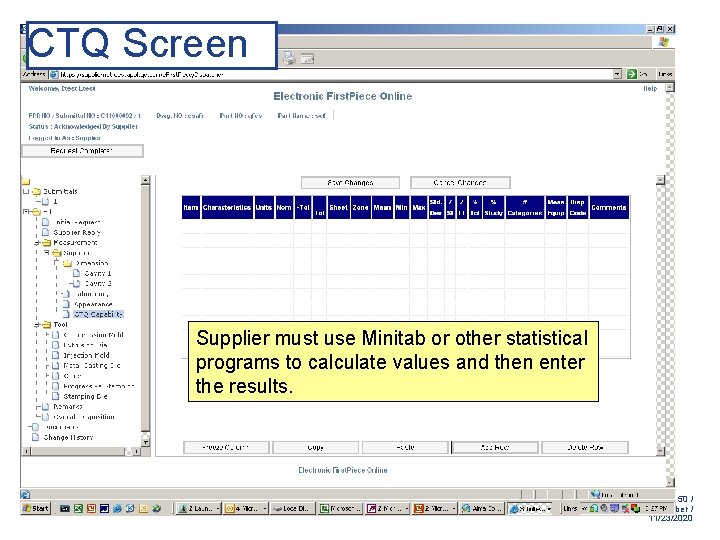
Task: Click the Internet Explorer quick launch icon
Action: coord(118,508)
